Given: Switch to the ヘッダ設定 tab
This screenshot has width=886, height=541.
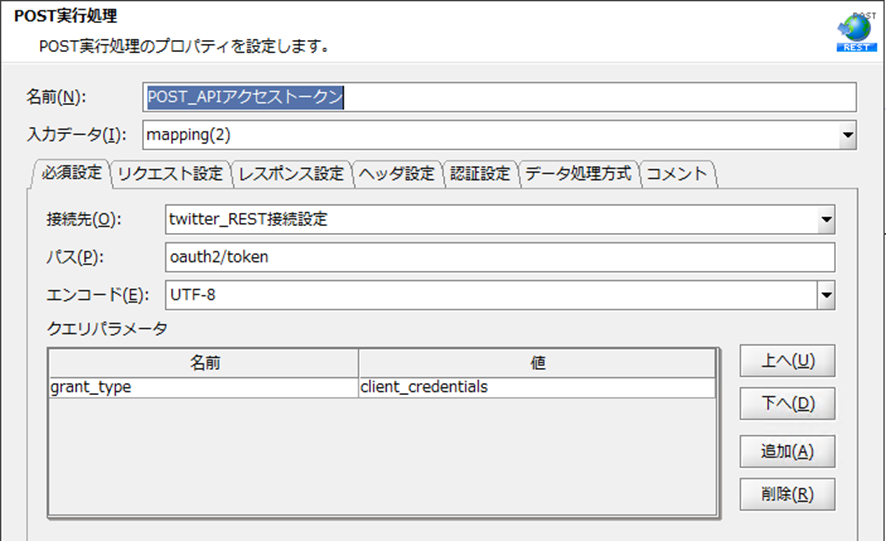Looking at the screenshot, I should [x=397, y=174].
